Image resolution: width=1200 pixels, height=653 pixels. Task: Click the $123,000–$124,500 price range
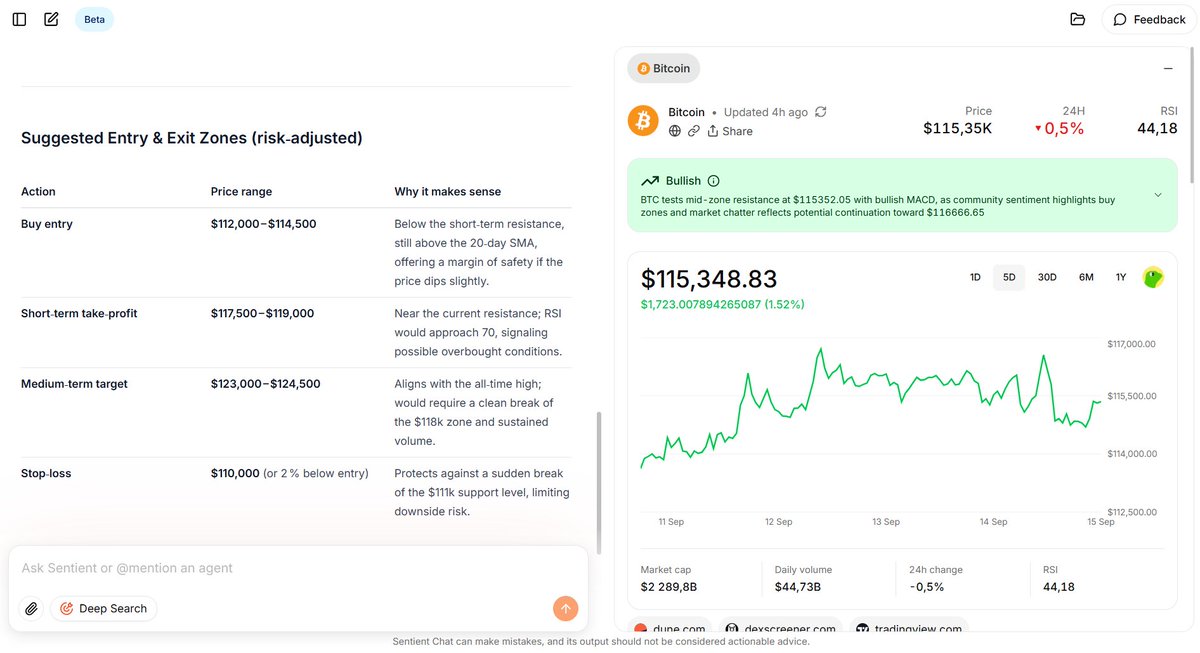point(266,384)
